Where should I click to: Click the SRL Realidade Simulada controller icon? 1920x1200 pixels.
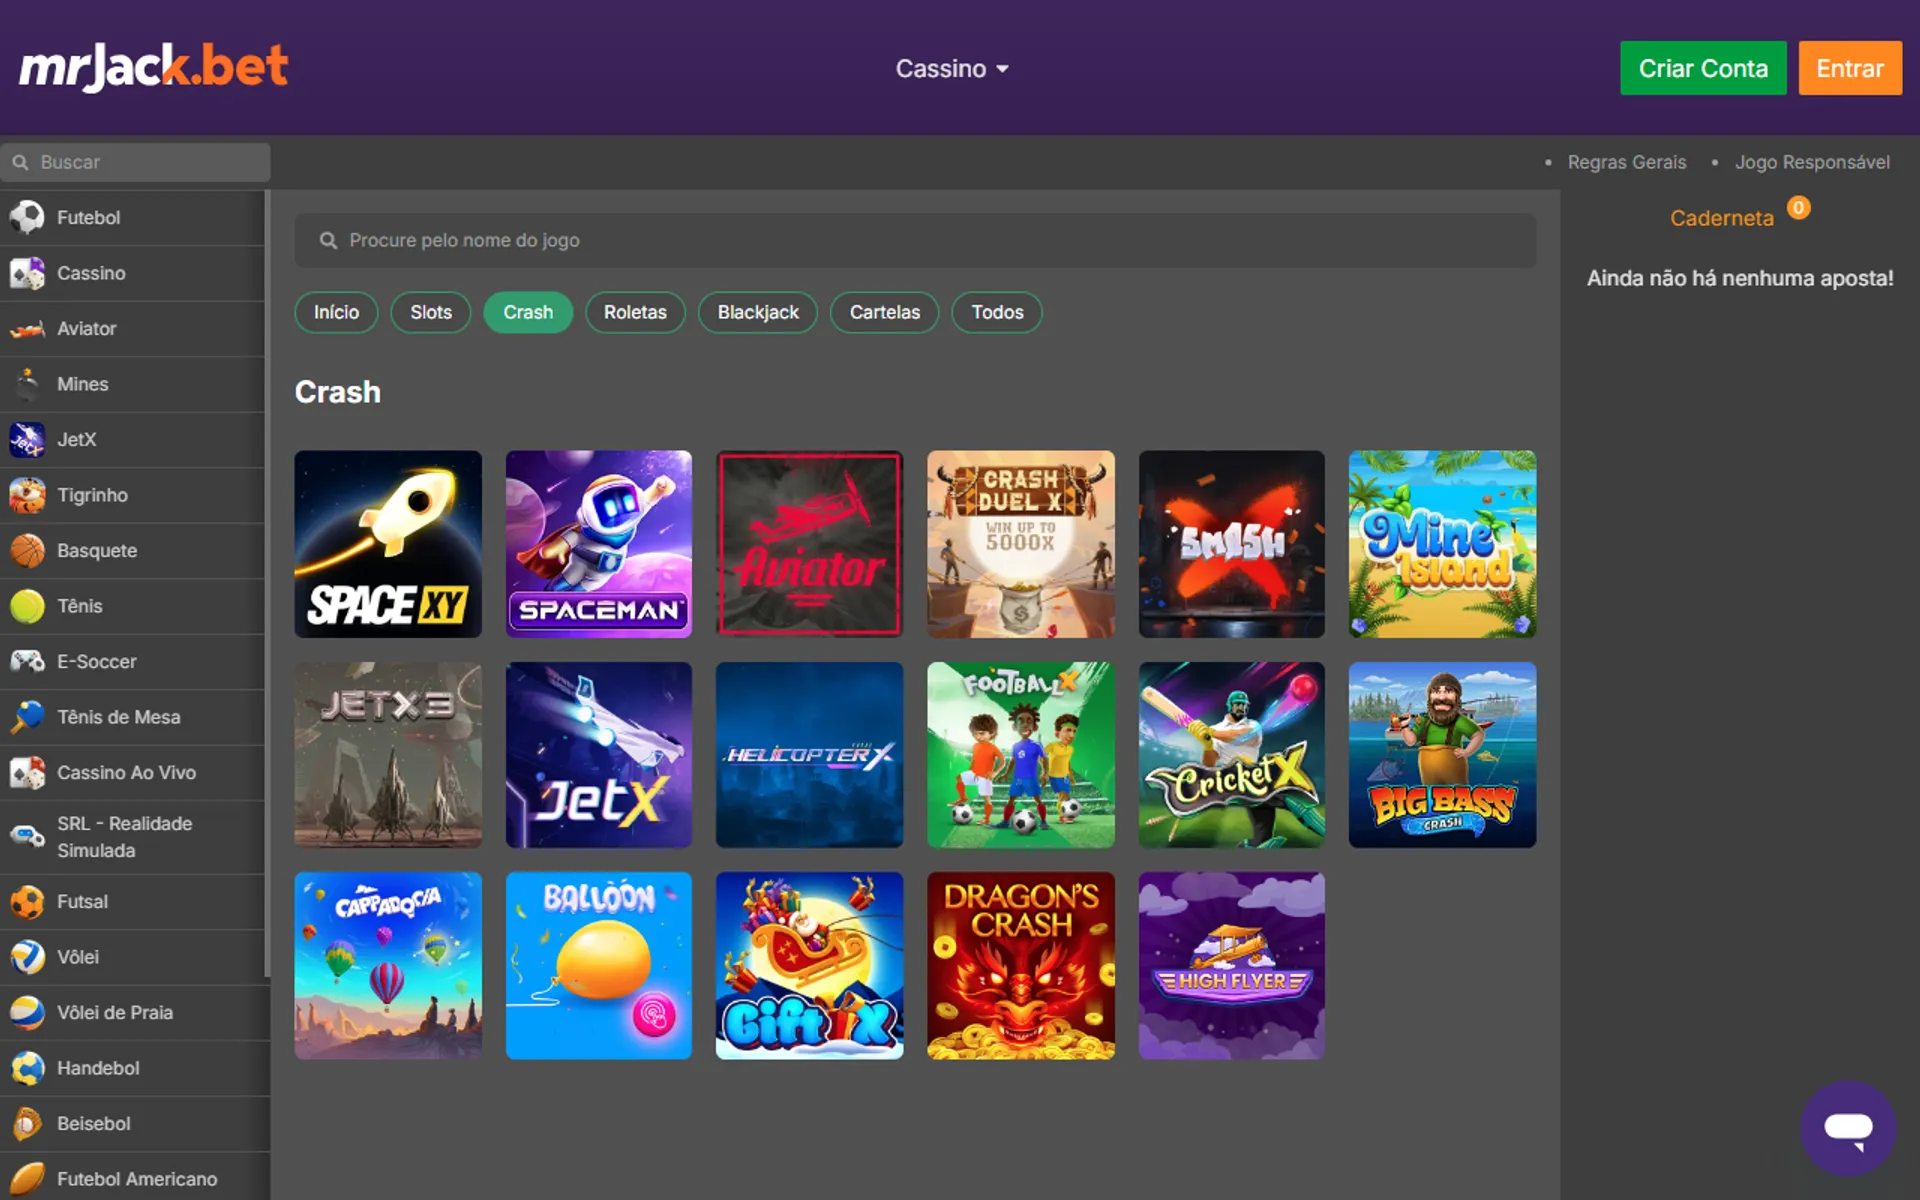pos(27,837)
